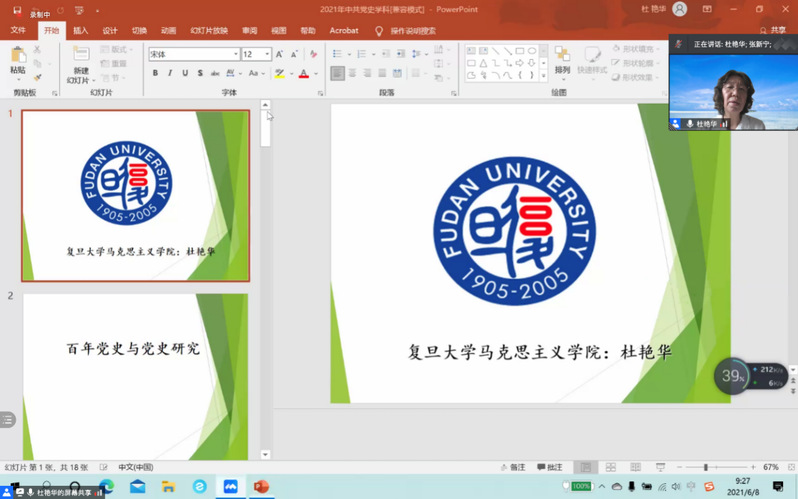Toggle italic formatting
This screenshot has height=499, width=798.
coord(170,74)
